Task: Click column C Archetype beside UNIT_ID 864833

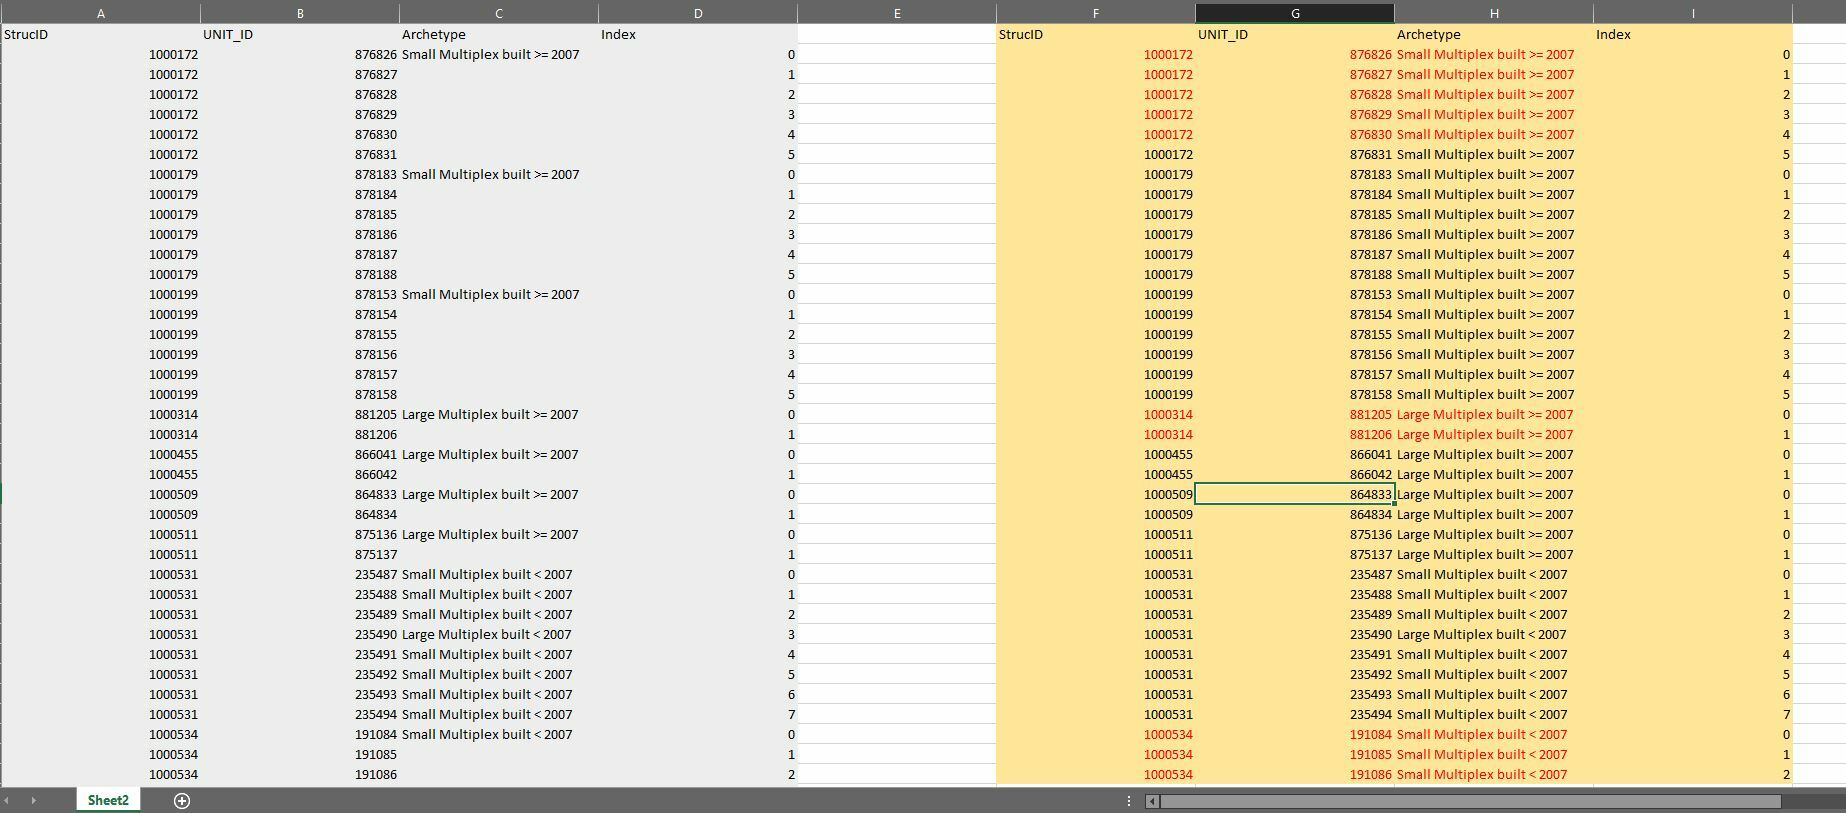Action: coord(499,494)
